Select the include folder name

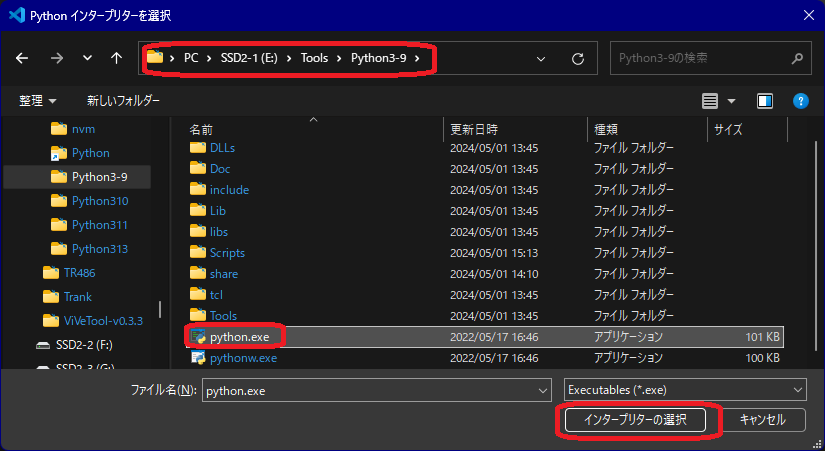pos(229,189)
